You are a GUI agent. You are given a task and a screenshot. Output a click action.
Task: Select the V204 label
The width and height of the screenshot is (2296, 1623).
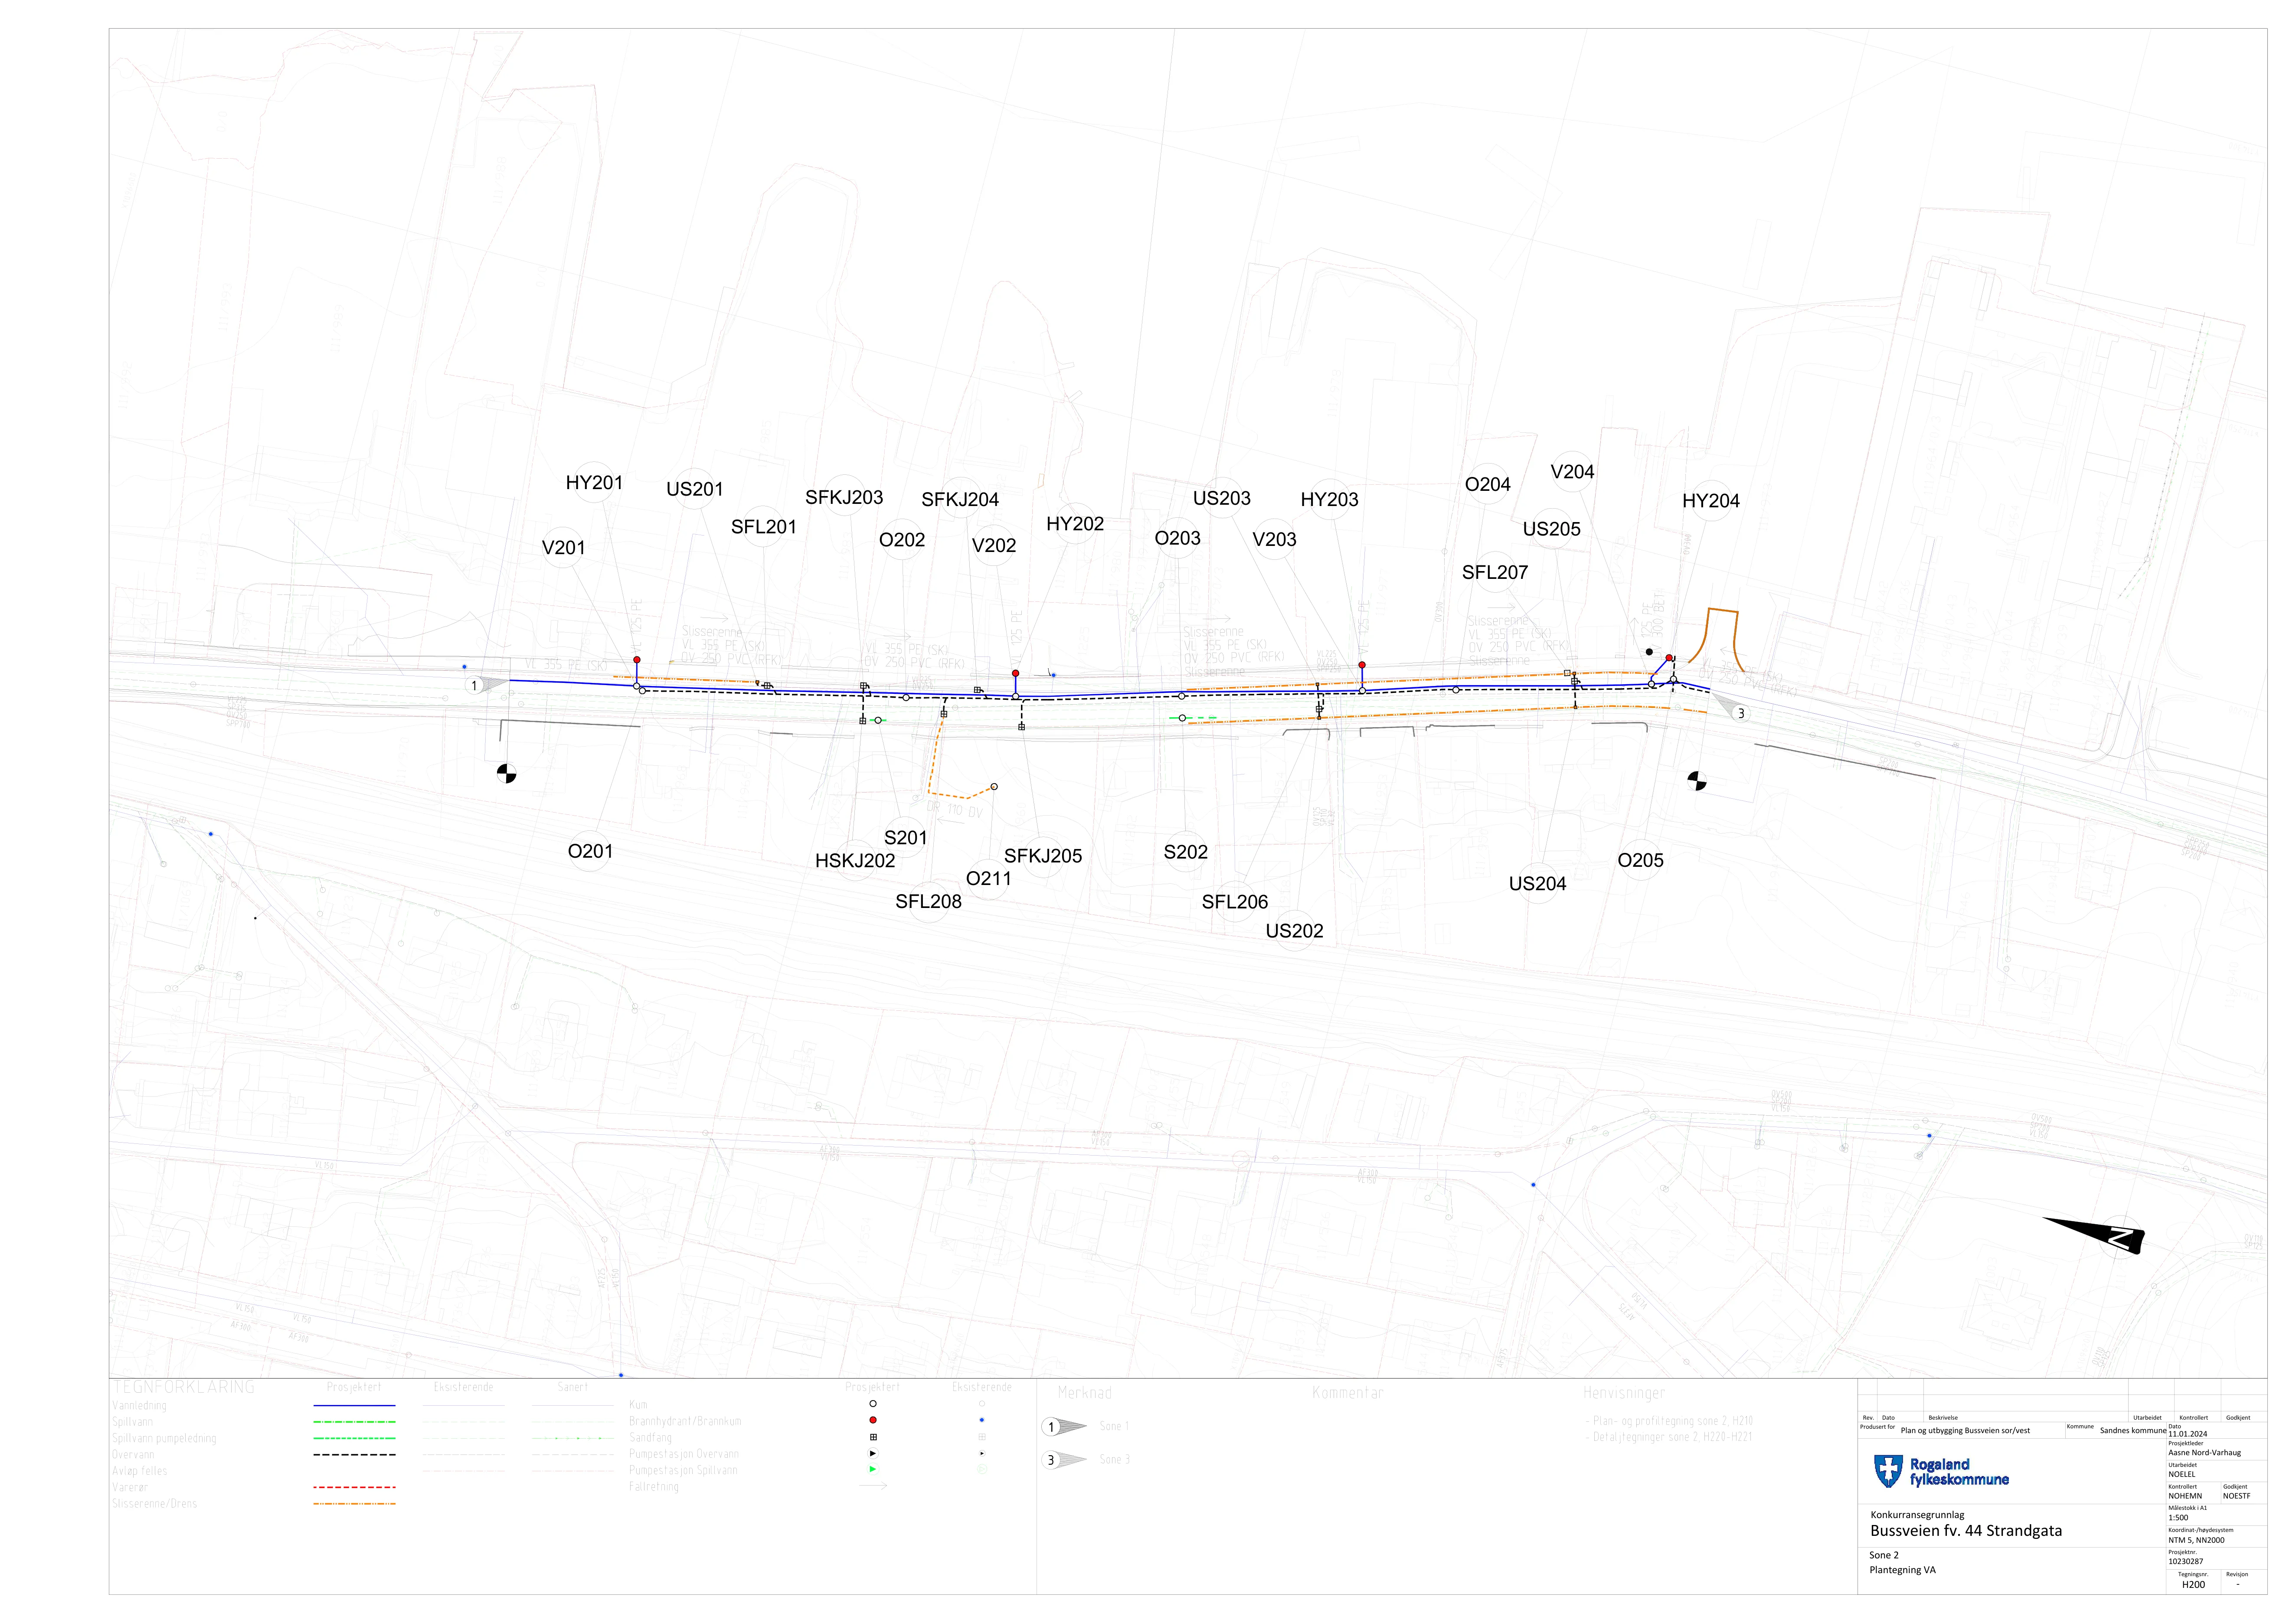pyautogui.click(x=1573, y=472)
